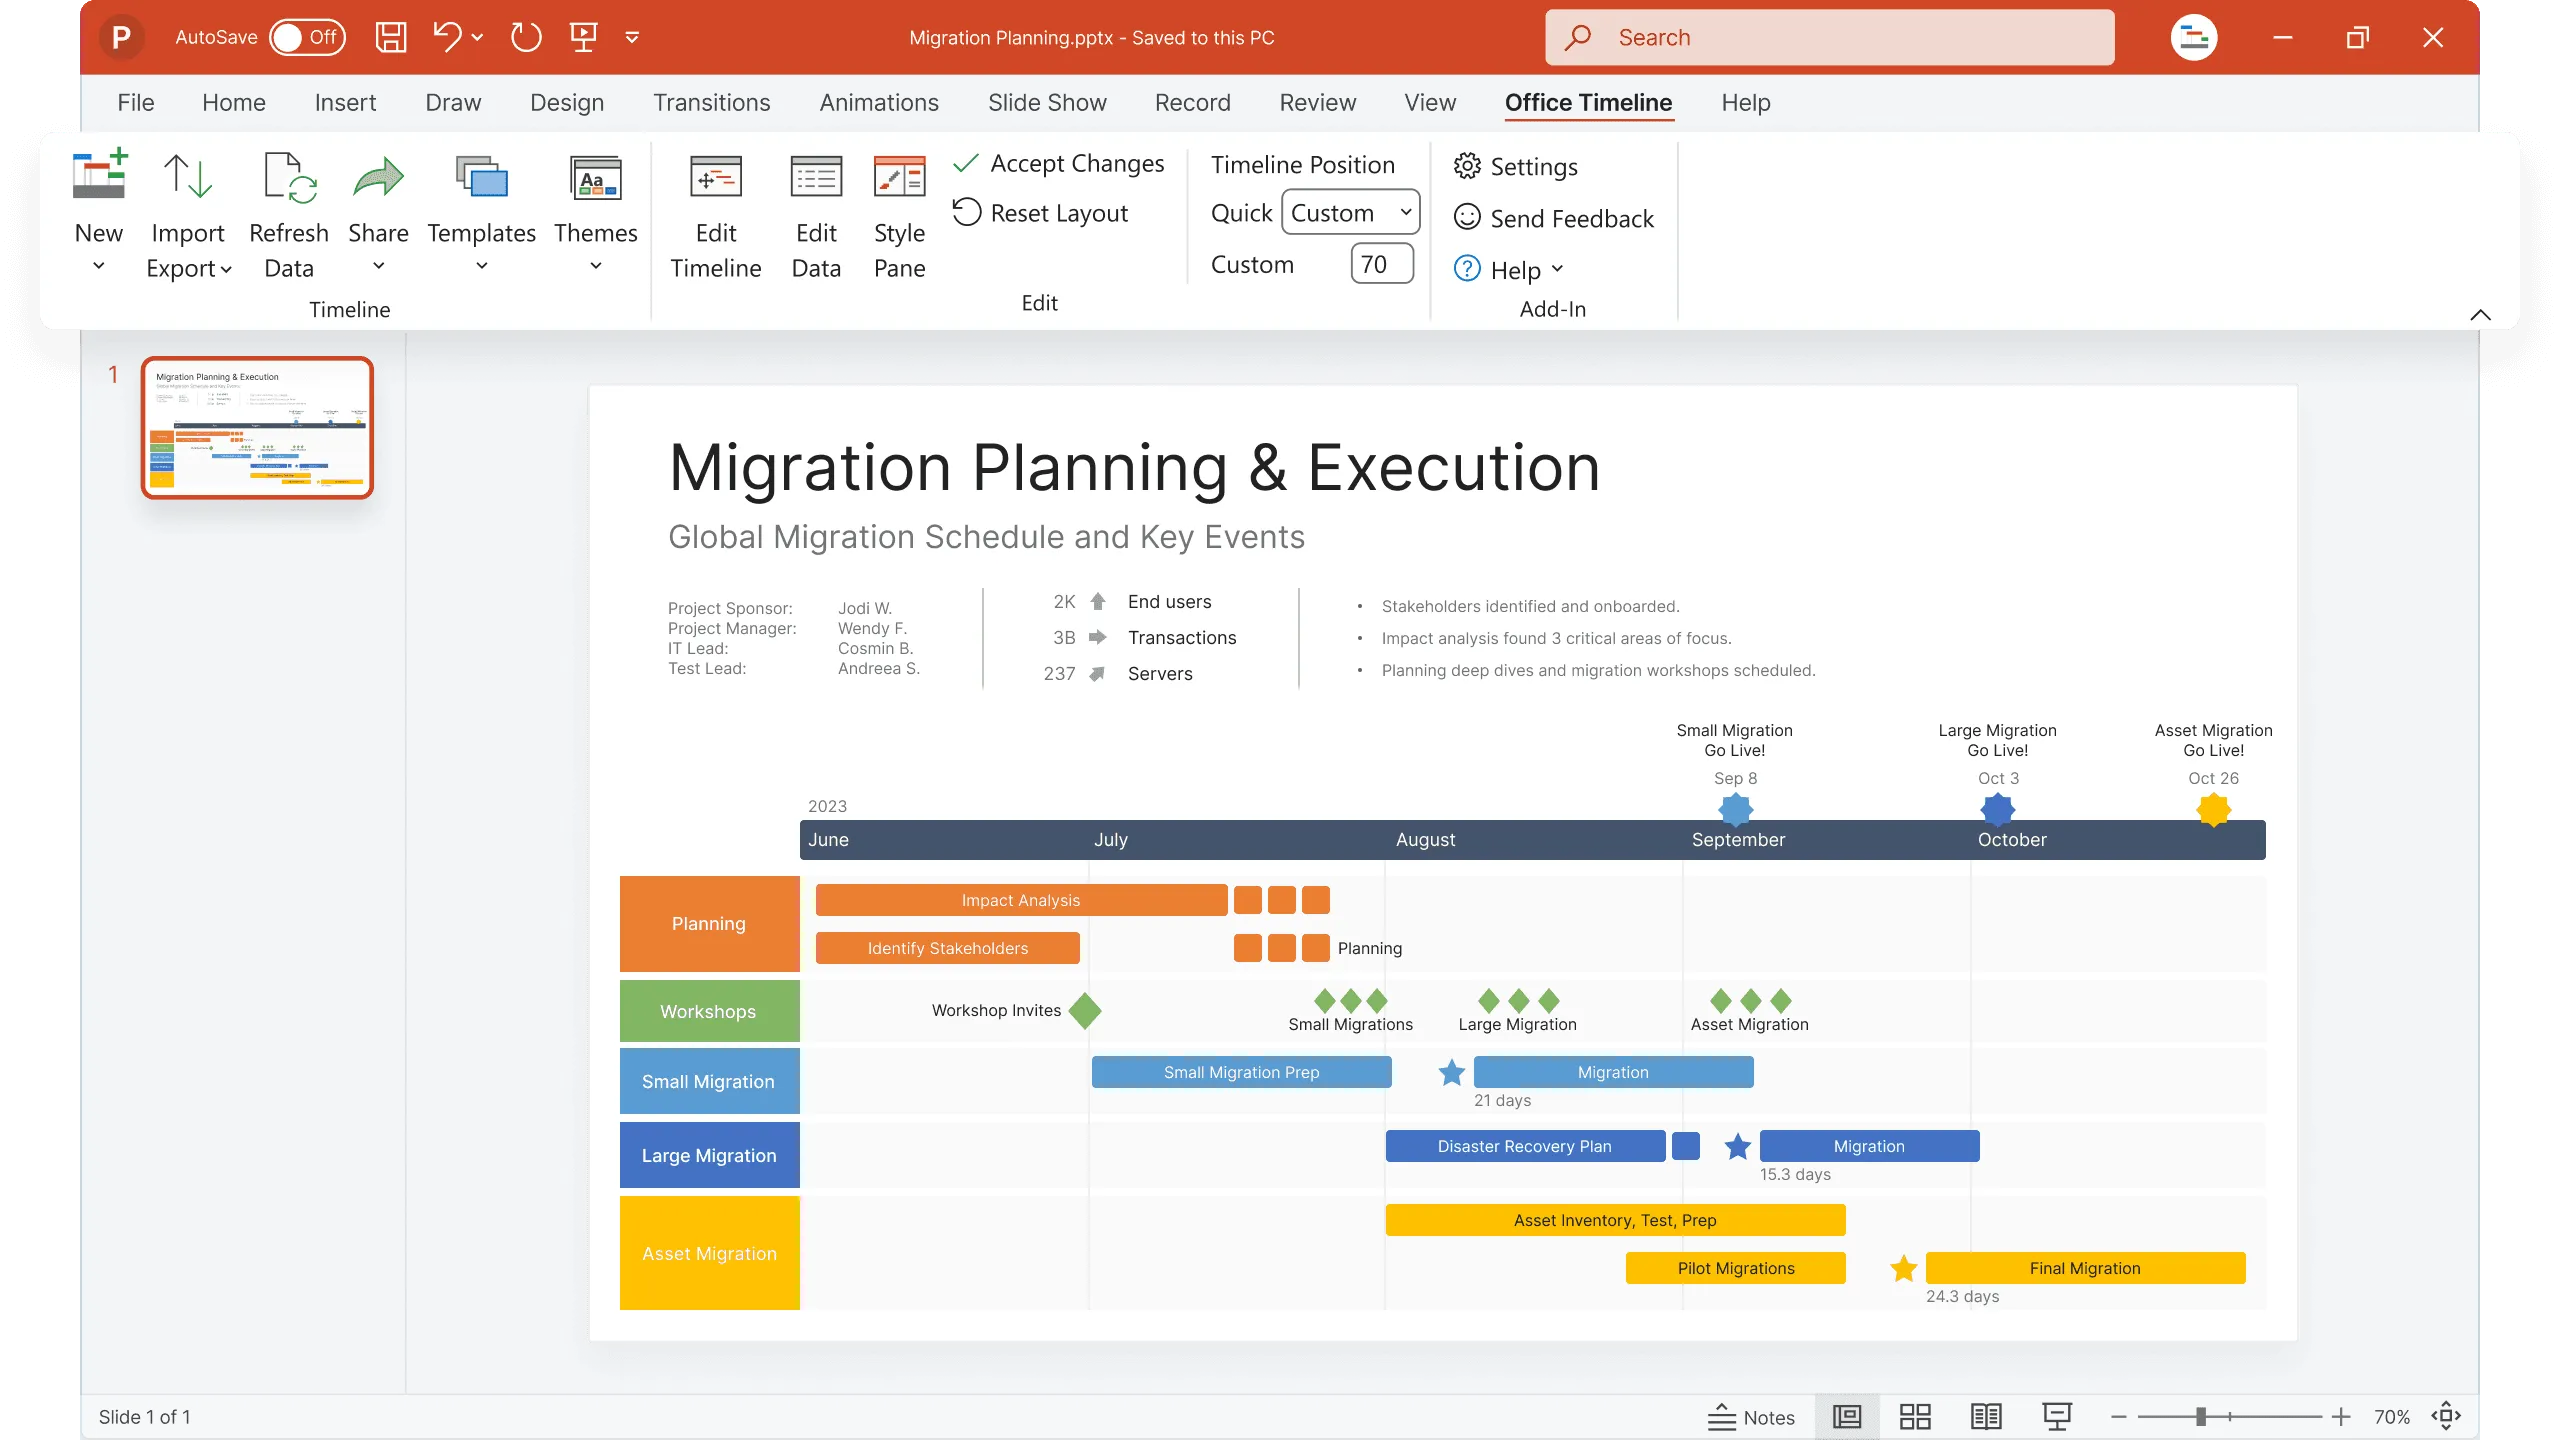
Task: Select slide 1 thumbnail
Action: [257, 427]
